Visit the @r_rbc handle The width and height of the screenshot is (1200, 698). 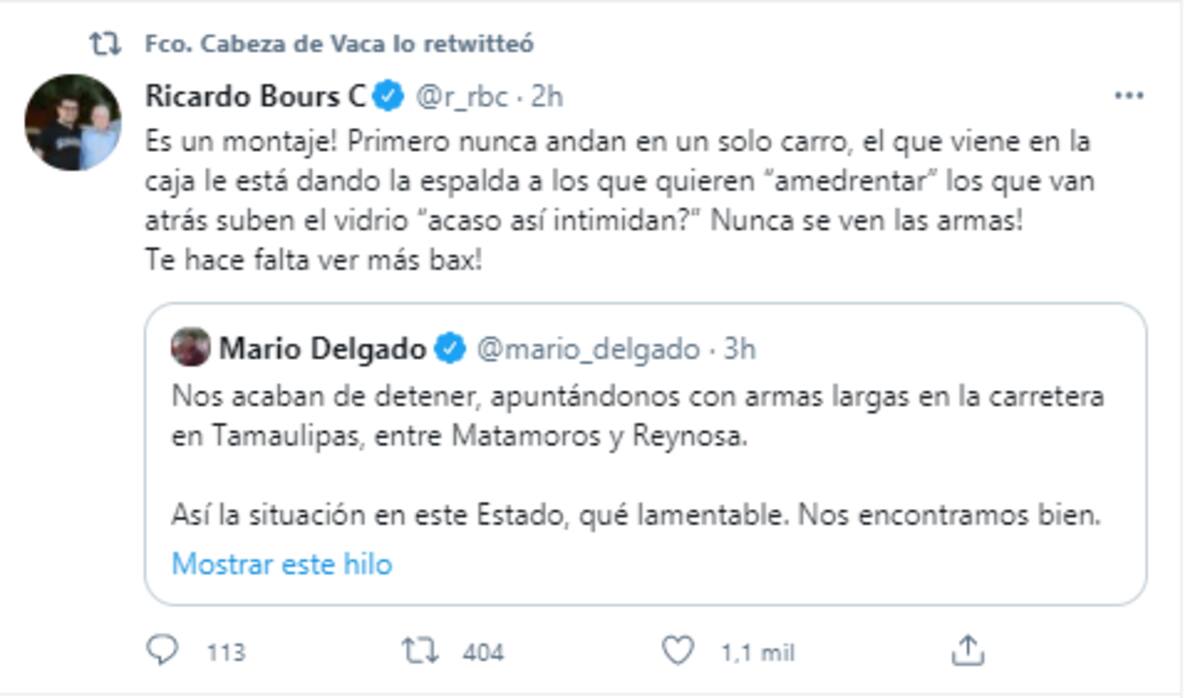pyautogui.click(x=461, y=98)
